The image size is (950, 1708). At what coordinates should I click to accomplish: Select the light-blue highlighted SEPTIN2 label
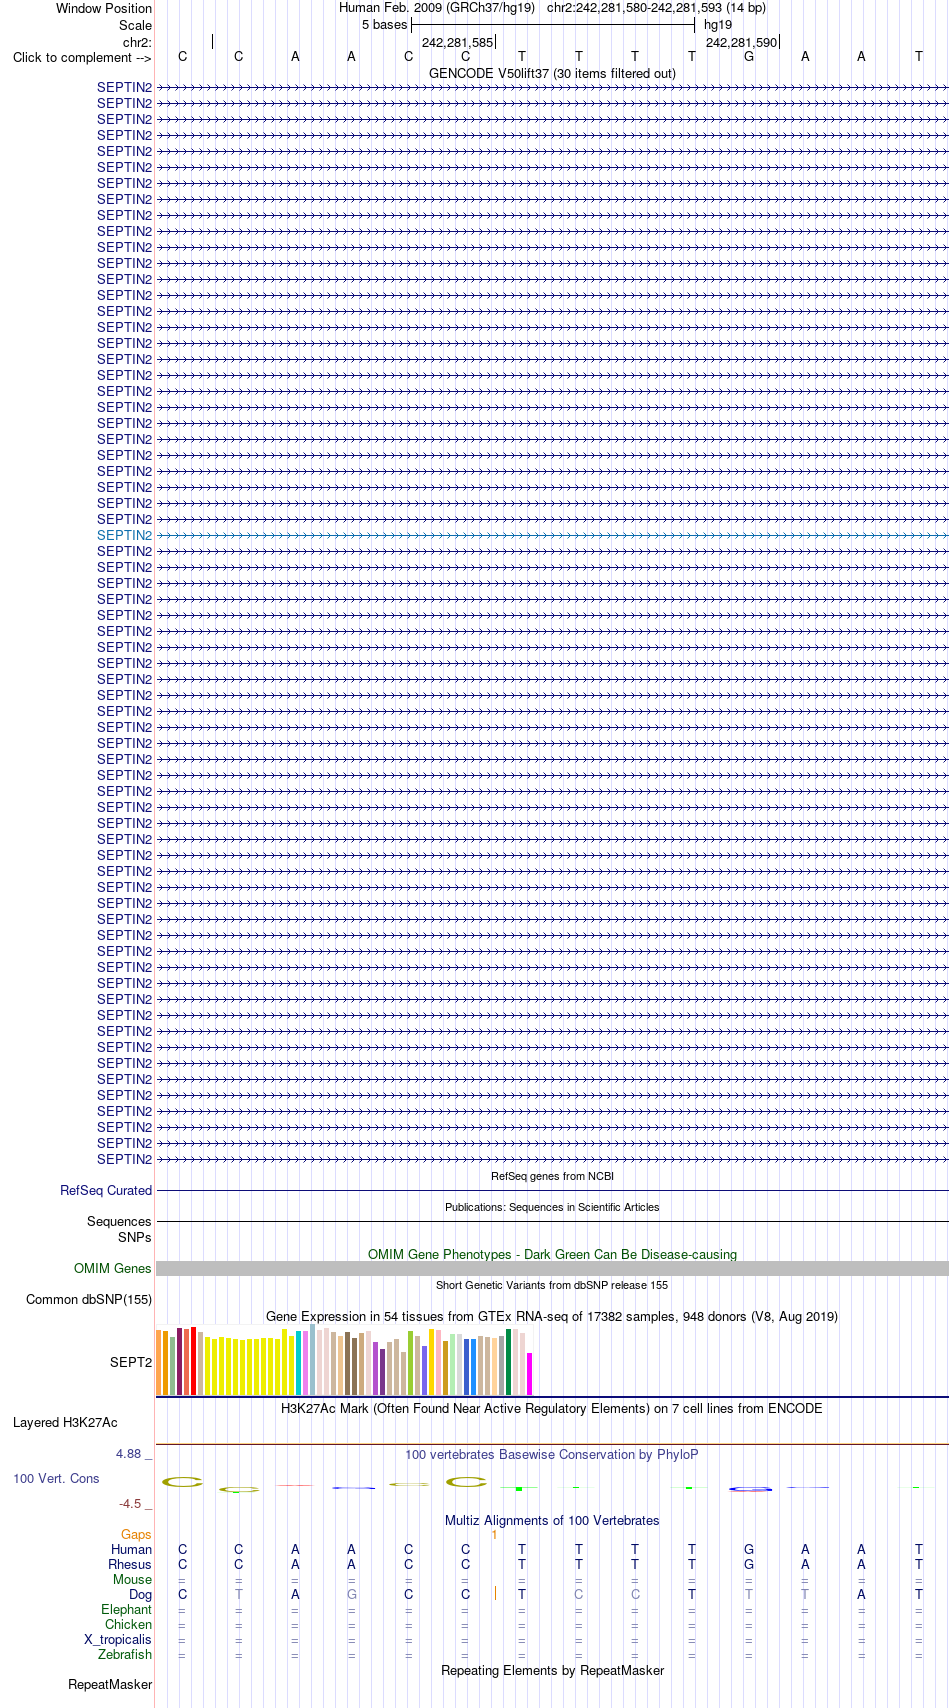click(x=124, y=535)
